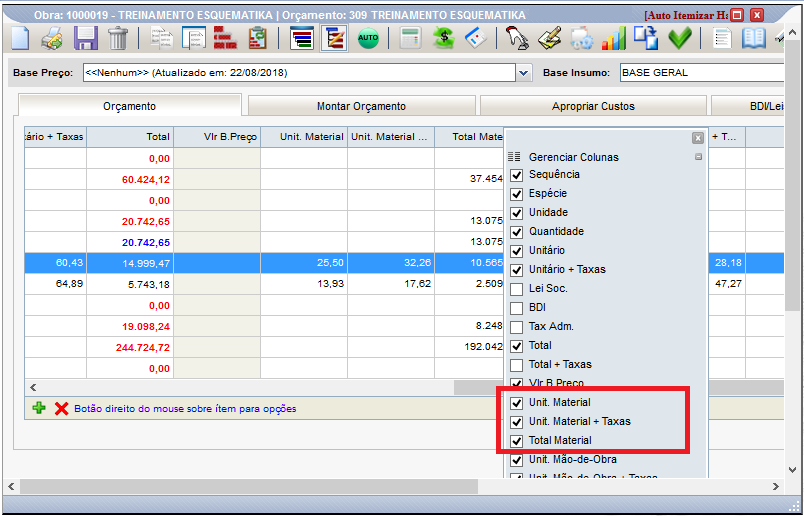Enable the Tax Adm. column checkbox
The image size is (804, 516).
point(517,327)
